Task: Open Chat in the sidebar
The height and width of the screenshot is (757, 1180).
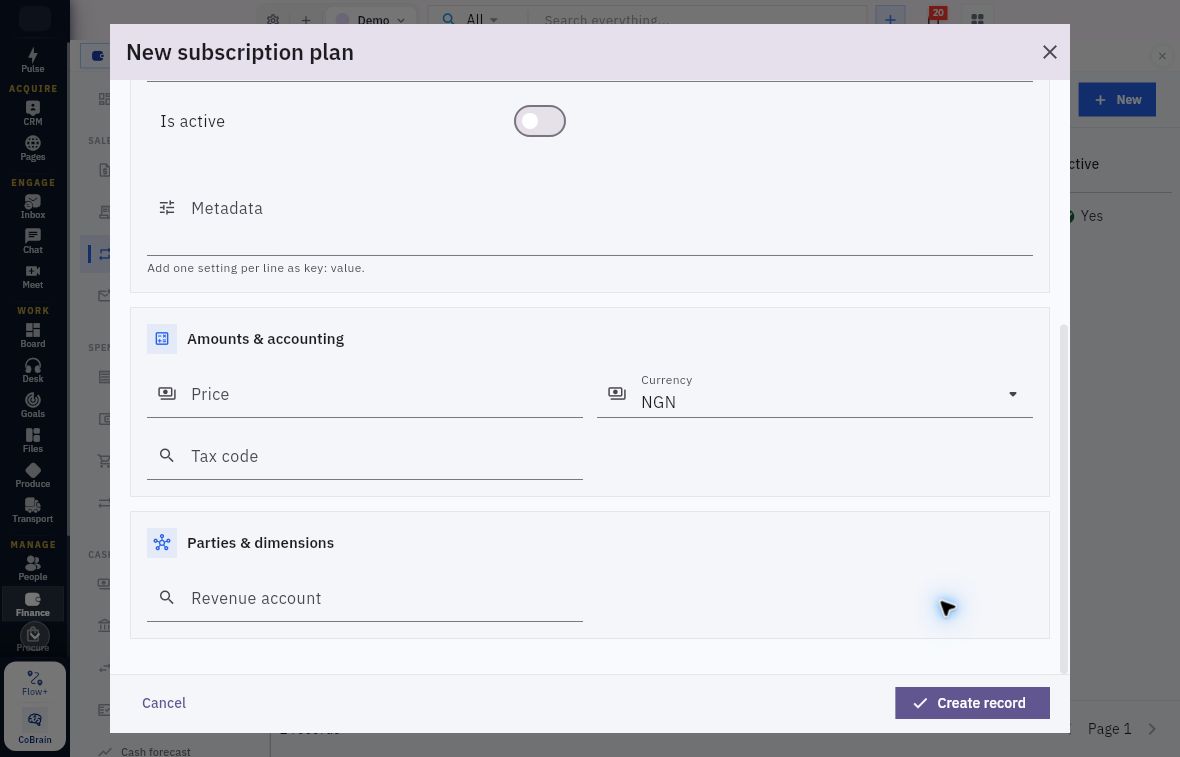Action: (x=32, y=242)
